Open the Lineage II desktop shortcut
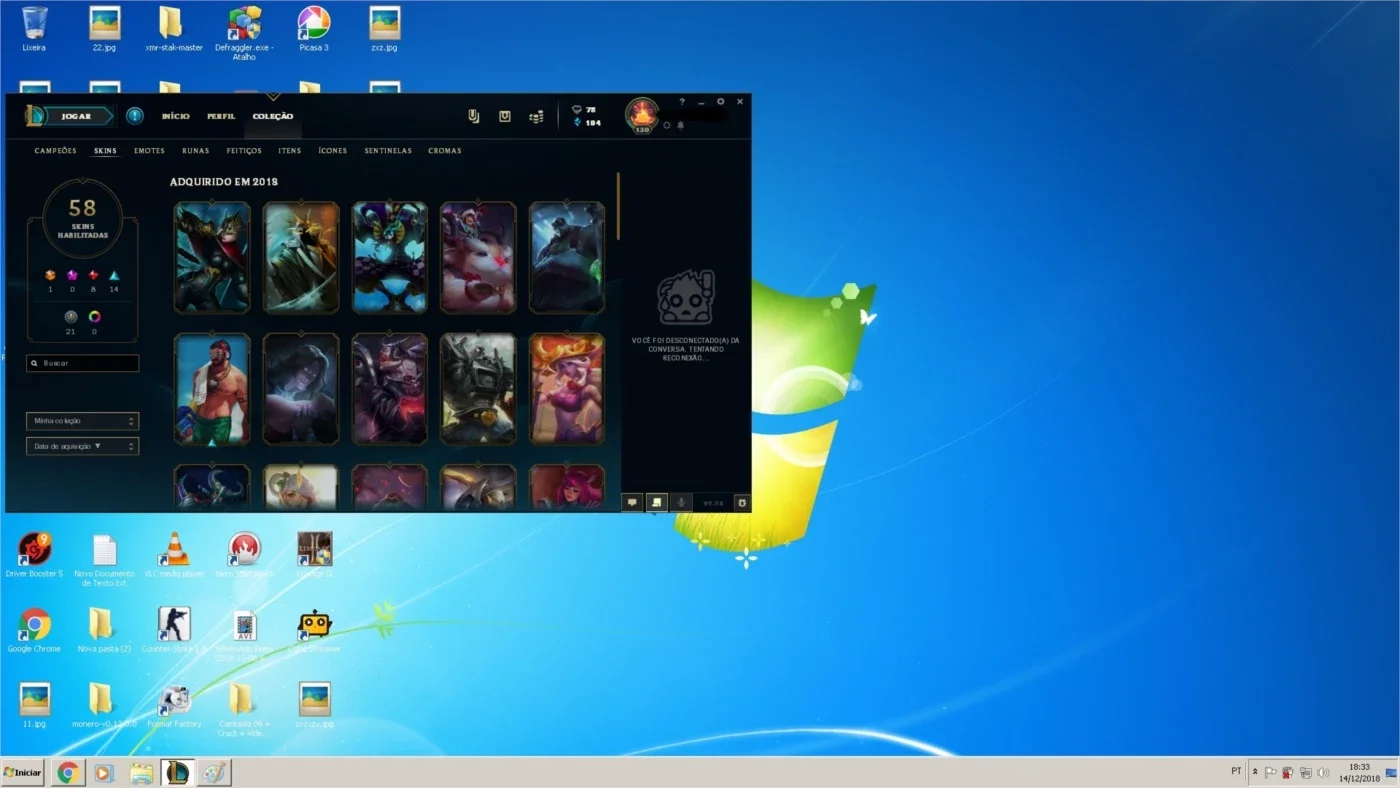The width and height of the screenshot is (1400, 788). tap(314, 555)
